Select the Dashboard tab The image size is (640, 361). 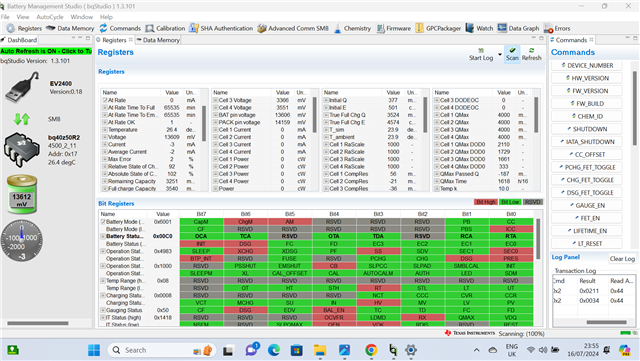coord(19,40)
